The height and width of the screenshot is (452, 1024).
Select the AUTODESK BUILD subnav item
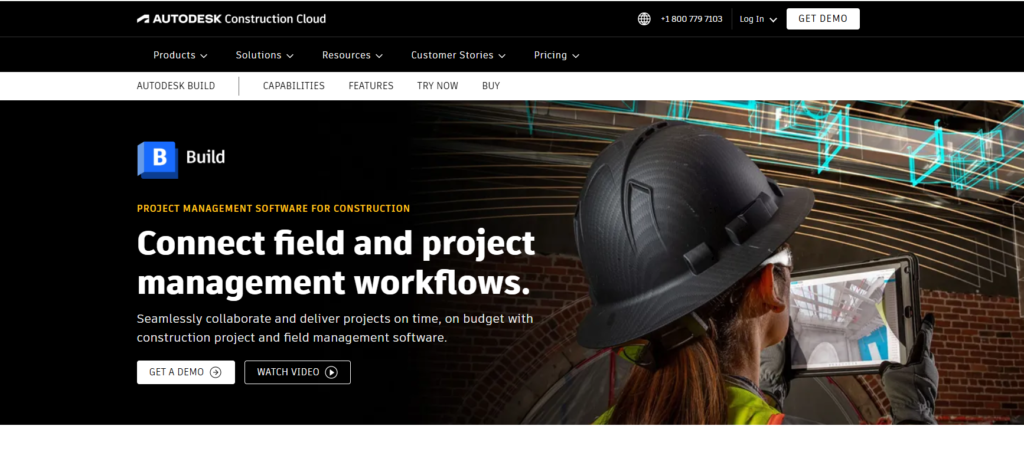(x=176, y=86)
